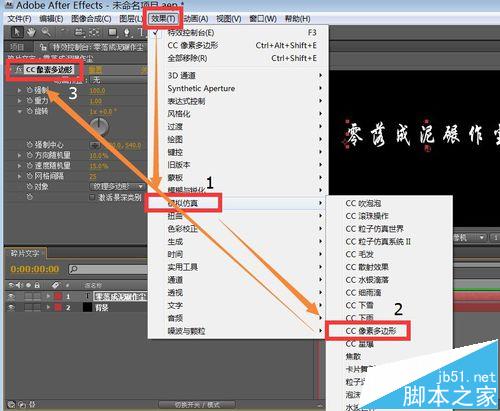This screenshot has width=500, height=411.
Task: Open the 窗口(W) menu
Action: tap(263, 19)
